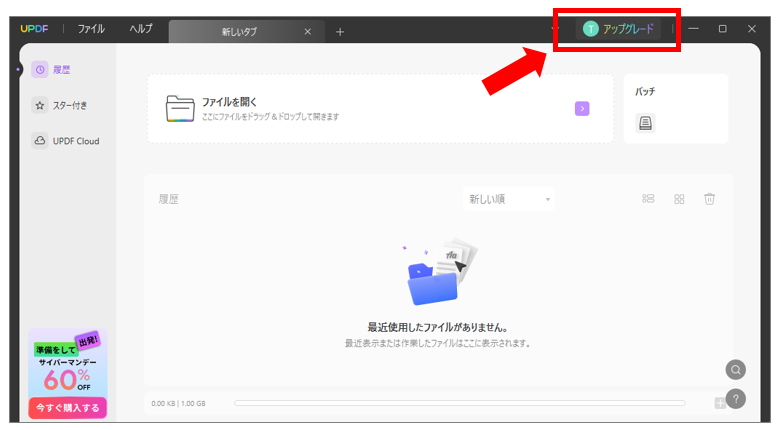This screenshot has height=430, width=783.
Task: Click the 履歴 heading in file list panel
Action: (x=169, y=199)
